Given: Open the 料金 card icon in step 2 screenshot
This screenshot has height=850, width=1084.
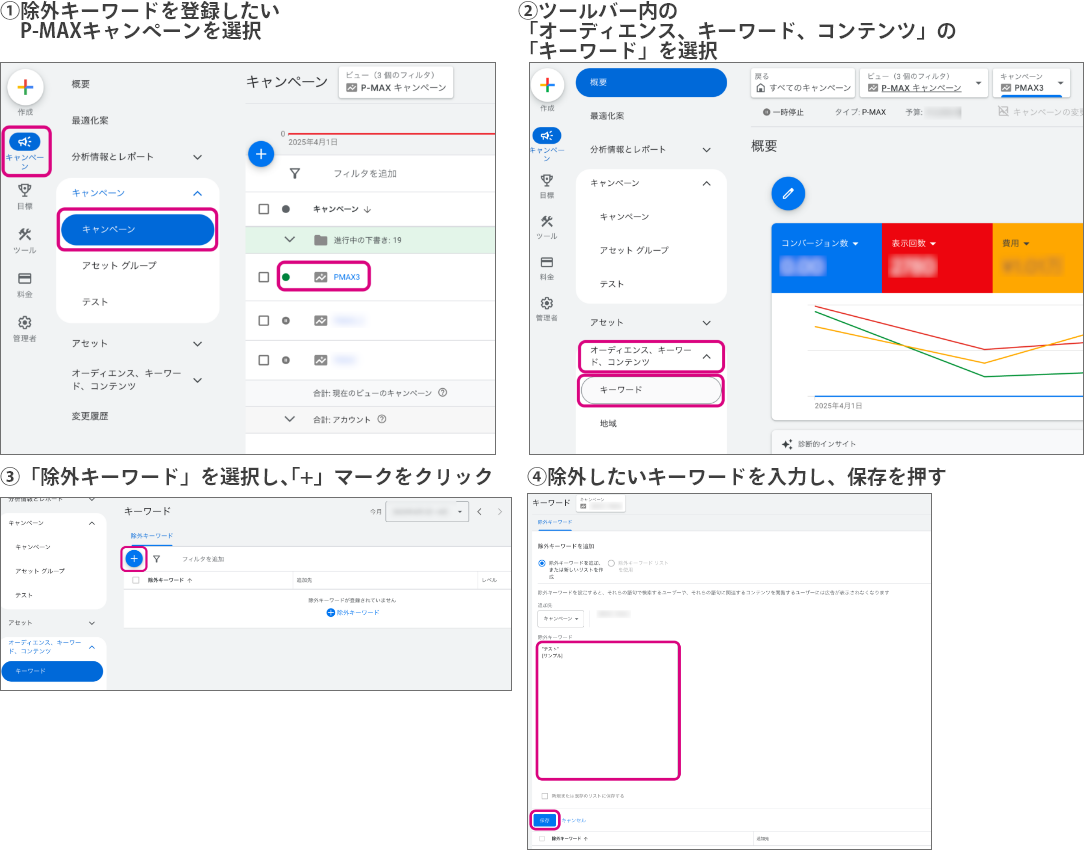Looking at the screenshot, I should click(x=547, y=262).
